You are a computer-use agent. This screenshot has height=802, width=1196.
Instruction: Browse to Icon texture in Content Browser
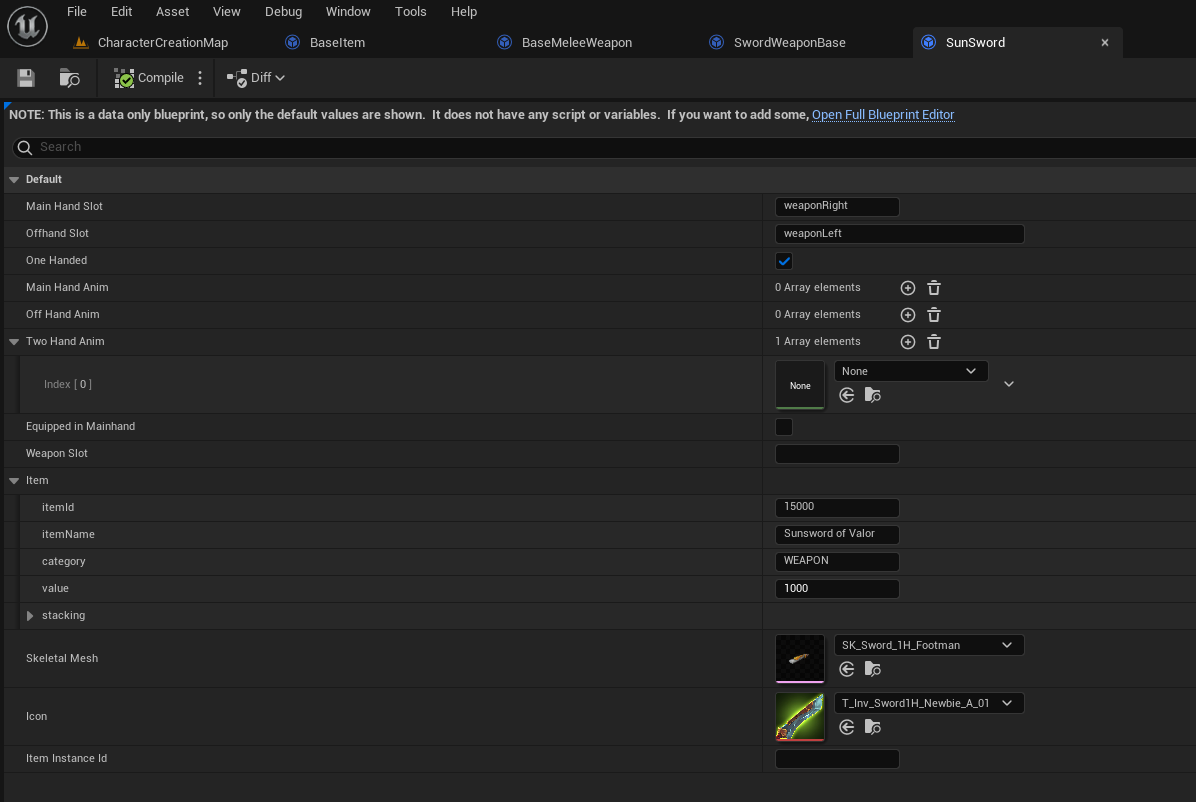click(x=873, y=727)
